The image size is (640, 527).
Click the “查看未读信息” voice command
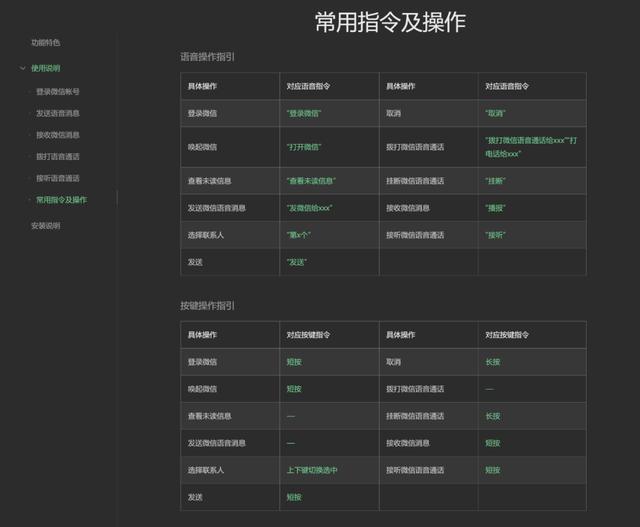[311, 181]
